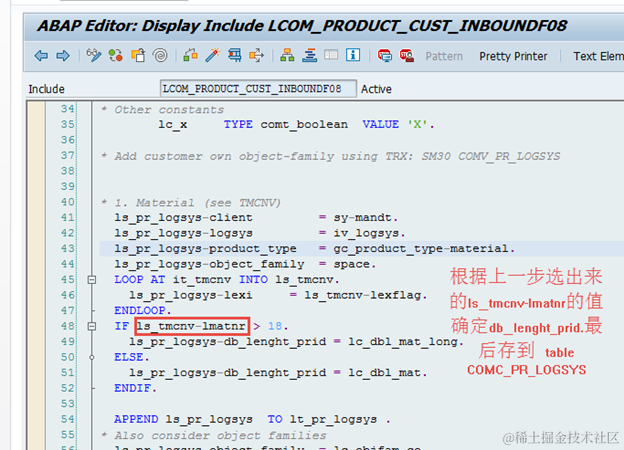Set a session breakpoint with the stop-monitor icon
The height and width of the screenshot is (450, 624).
pyautogui.click(x=384, y=55)
